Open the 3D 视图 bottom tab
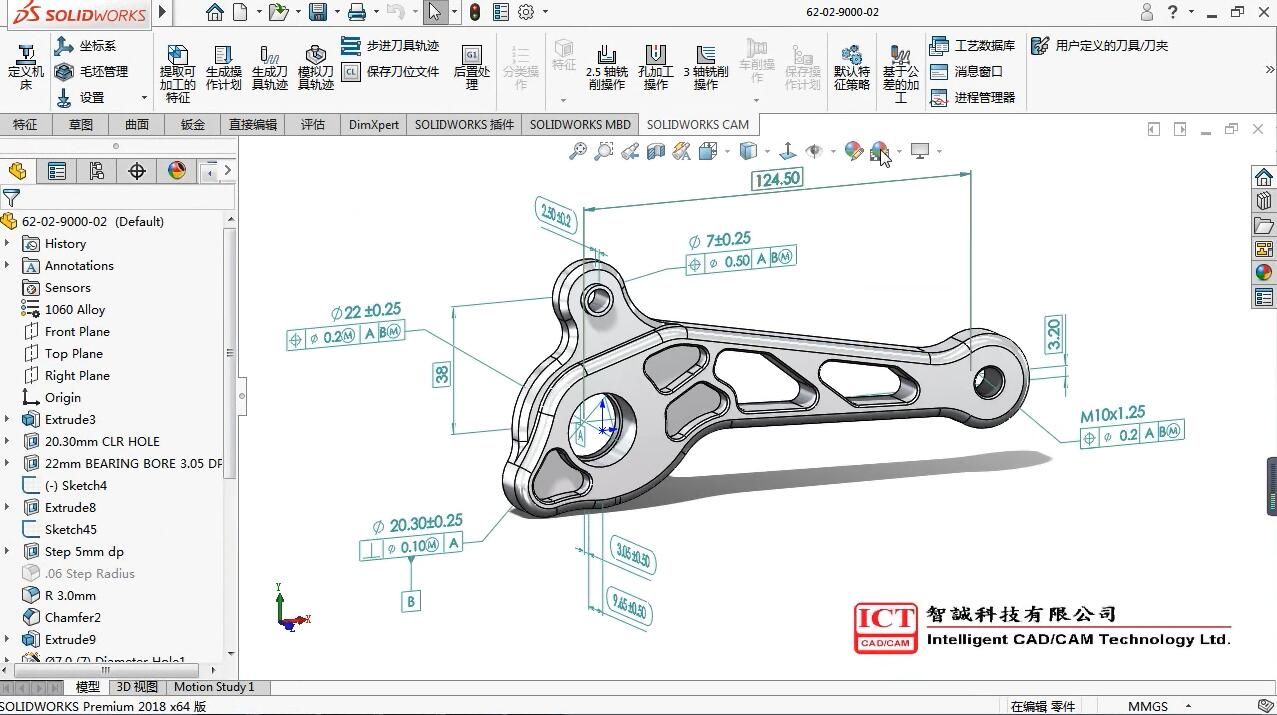1277x715 pixels. [x=137, y=687]
